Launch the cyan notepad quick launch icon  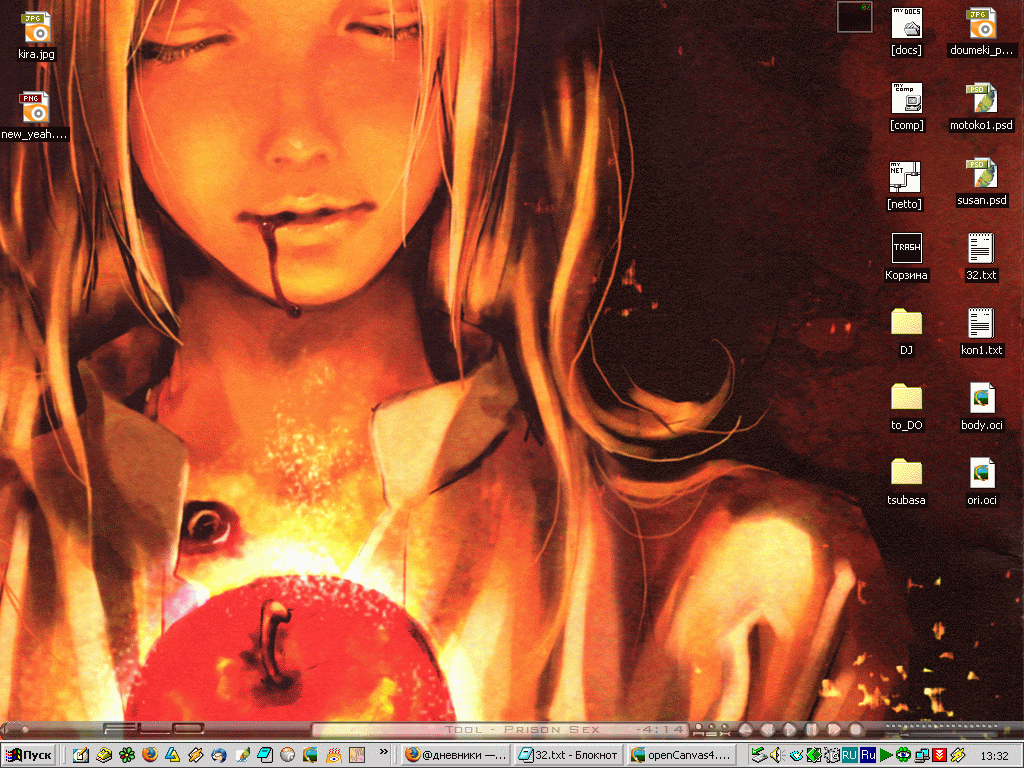point(264,756)
